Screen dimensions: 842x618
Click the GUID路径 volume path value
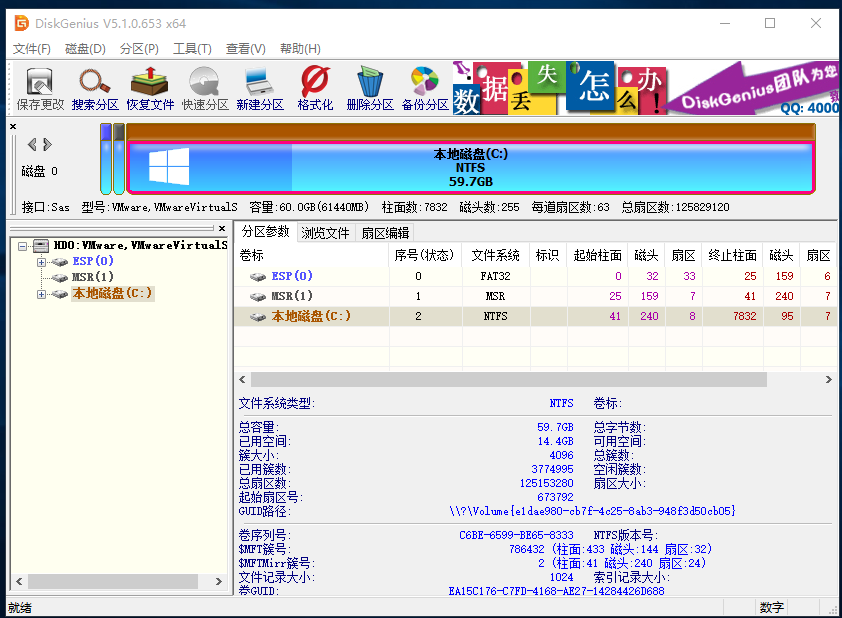[592, 511]
